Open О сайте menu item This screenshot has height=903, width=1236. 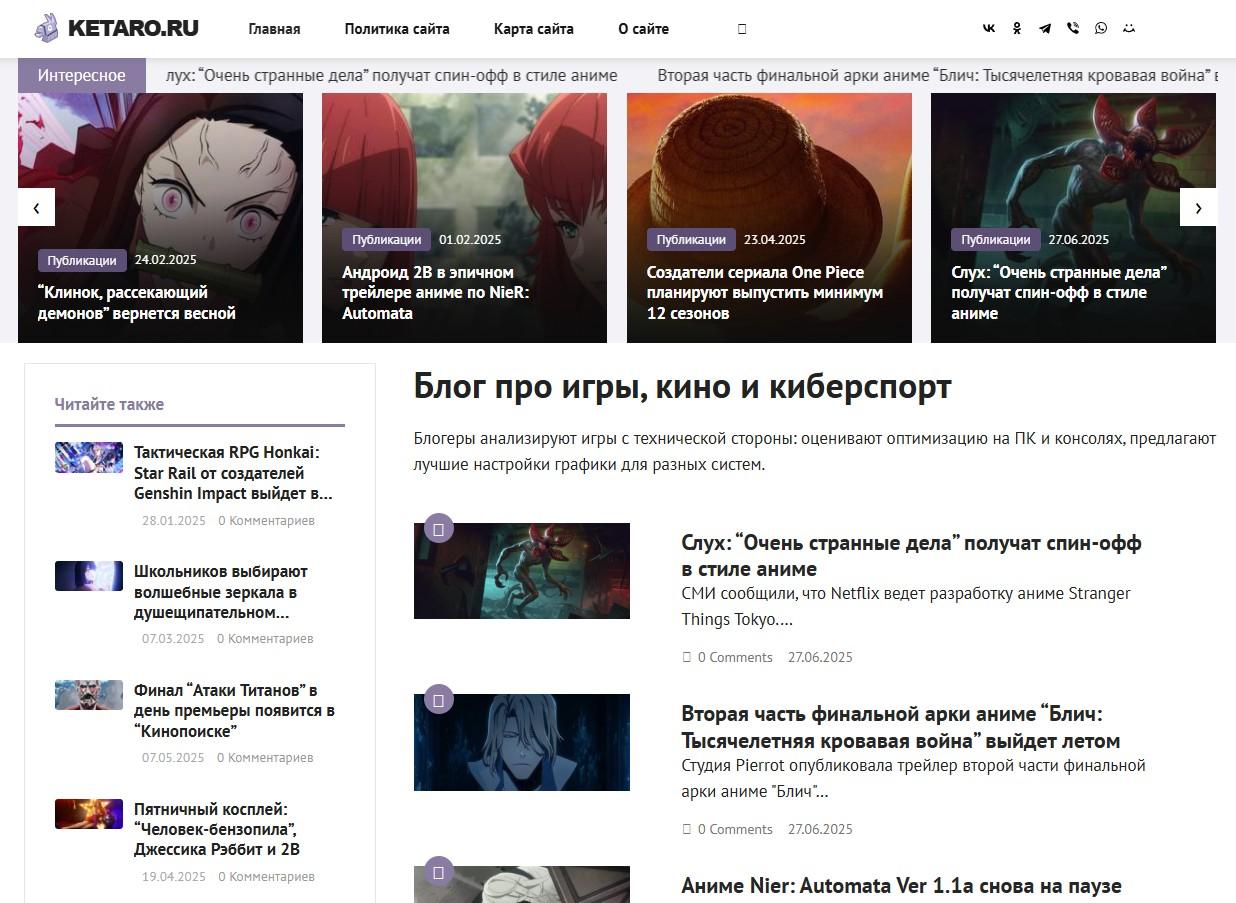coord(643,29)
